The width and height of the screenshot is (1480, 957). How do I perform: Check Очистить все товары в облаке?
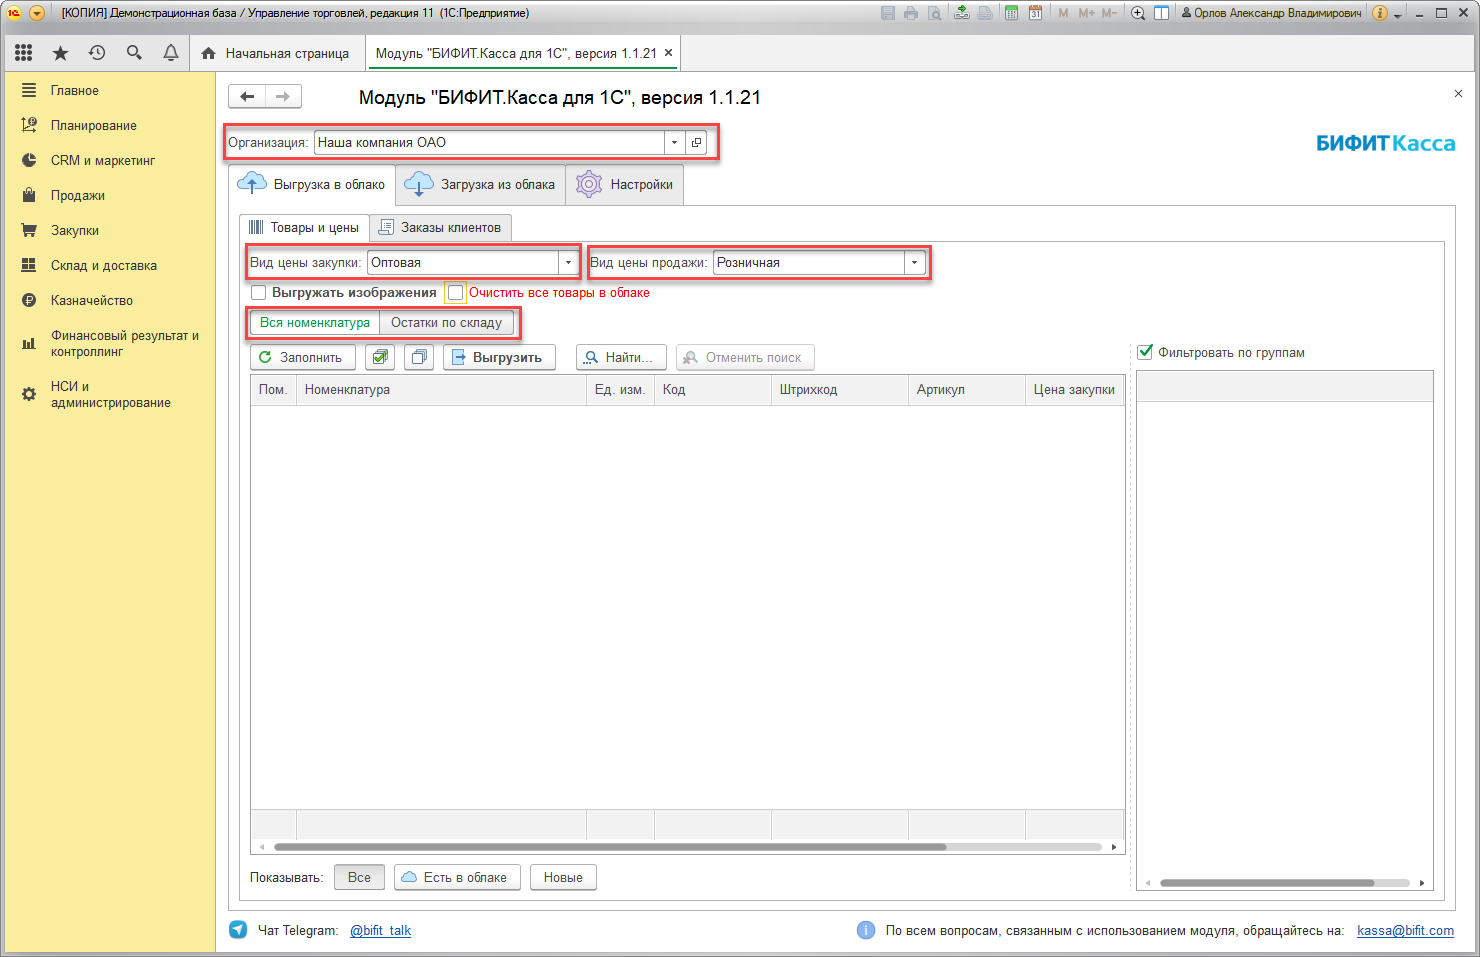click(x=456, y=292)
